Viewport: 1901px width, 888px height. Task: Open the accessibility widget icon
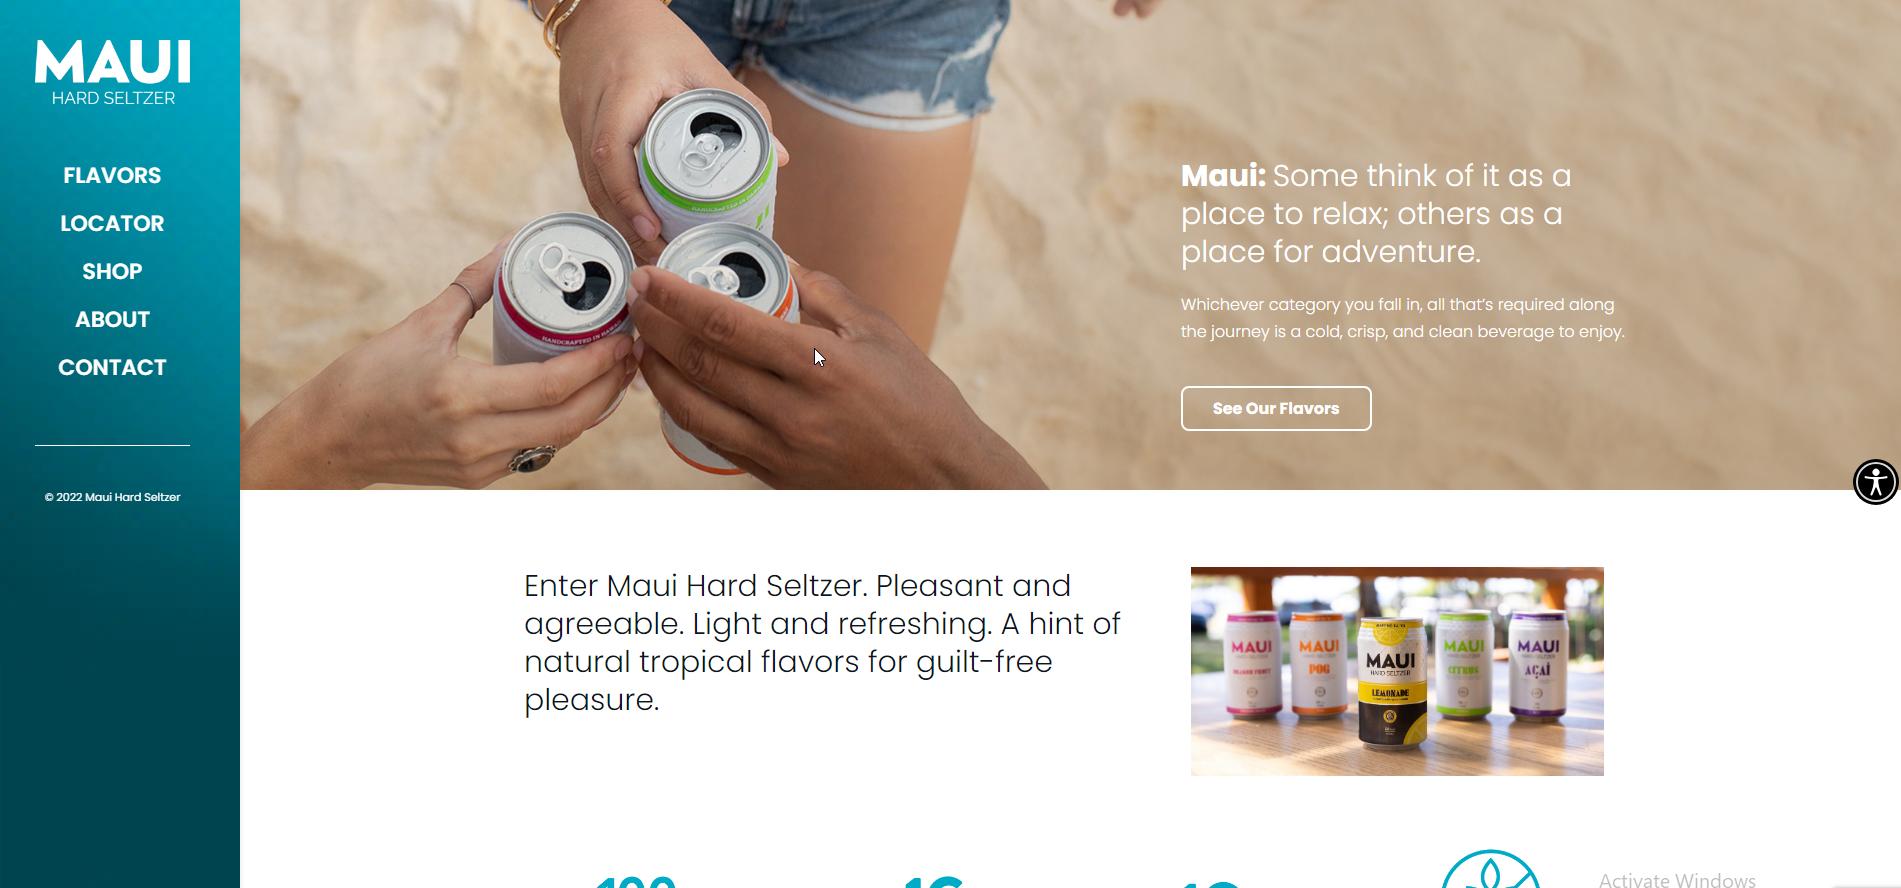click(x=1875, y=482)
